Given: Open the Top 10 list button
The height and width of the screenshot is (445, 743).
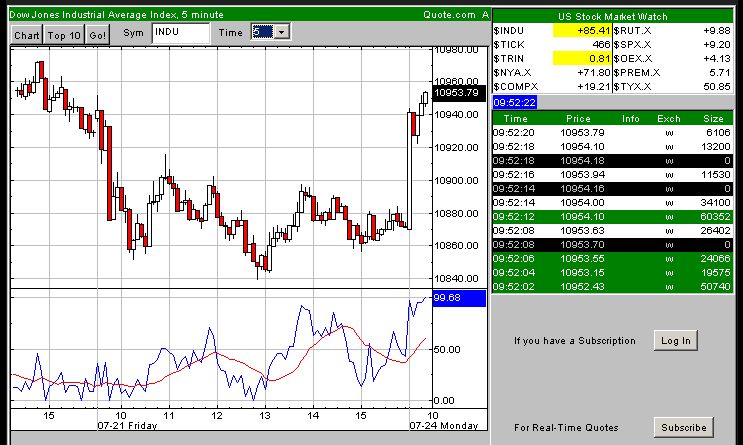Looking at the screenshot, I should pyautogui.click(x=64, y=35).
